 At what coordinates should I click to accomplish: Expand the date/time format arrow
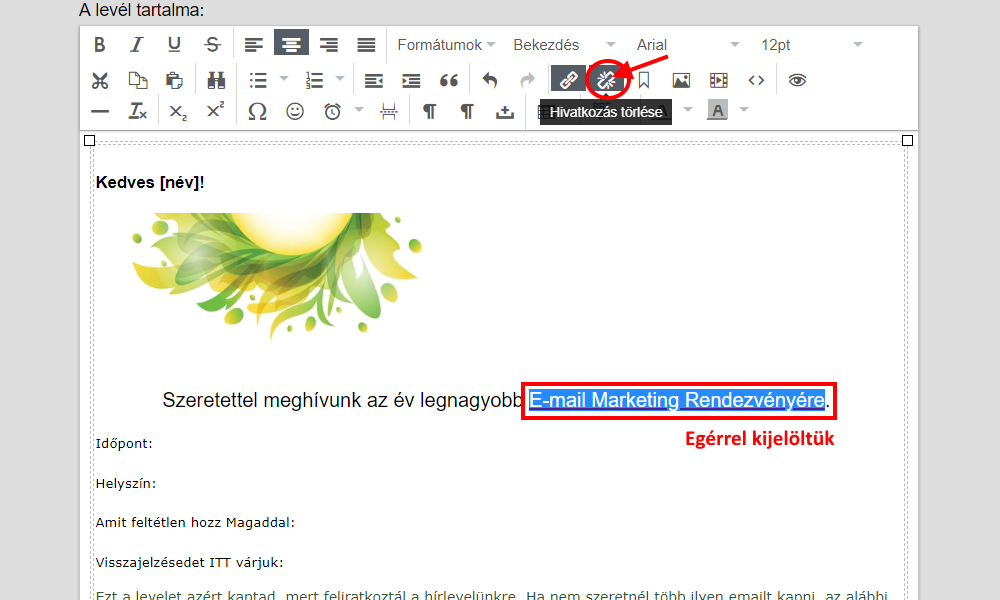(359, 110)
